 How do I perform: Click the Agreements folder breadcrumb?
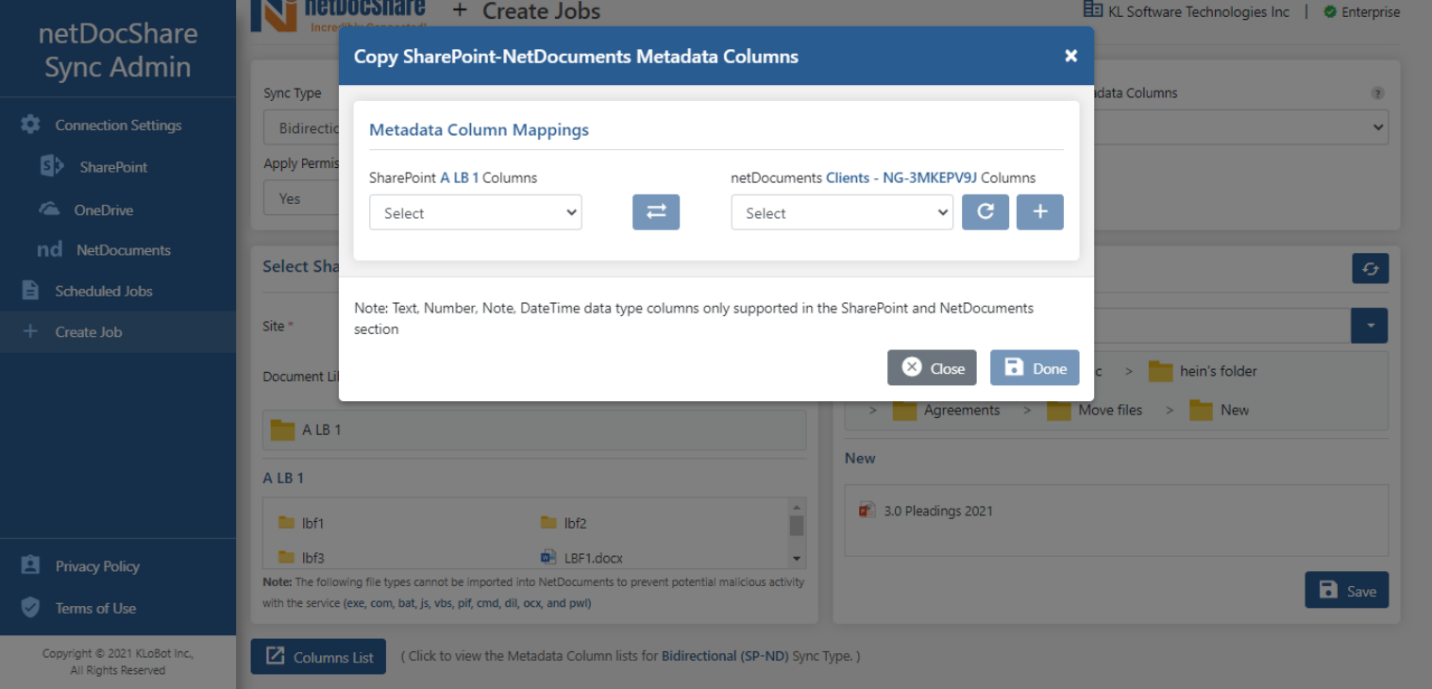point(946,410)
